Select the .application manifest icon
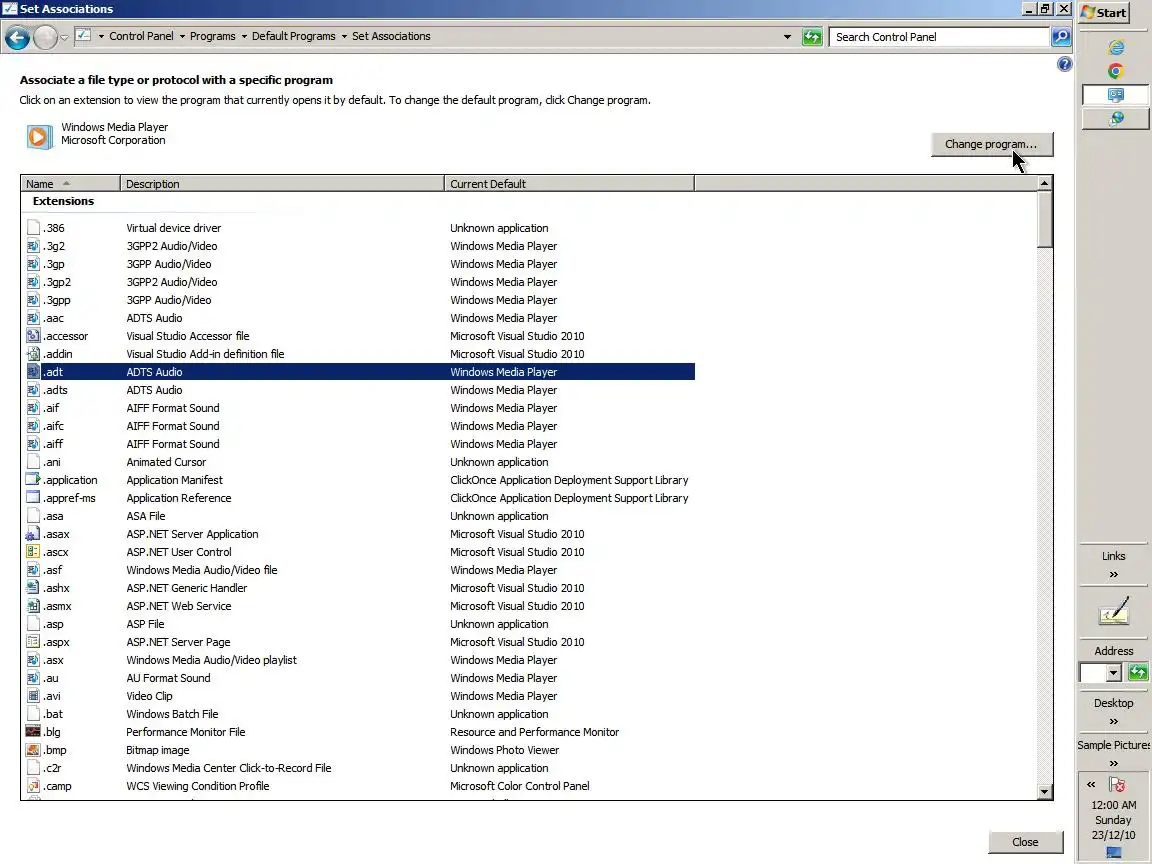The height and width of the screenshot is (864, 1152). 33,480
